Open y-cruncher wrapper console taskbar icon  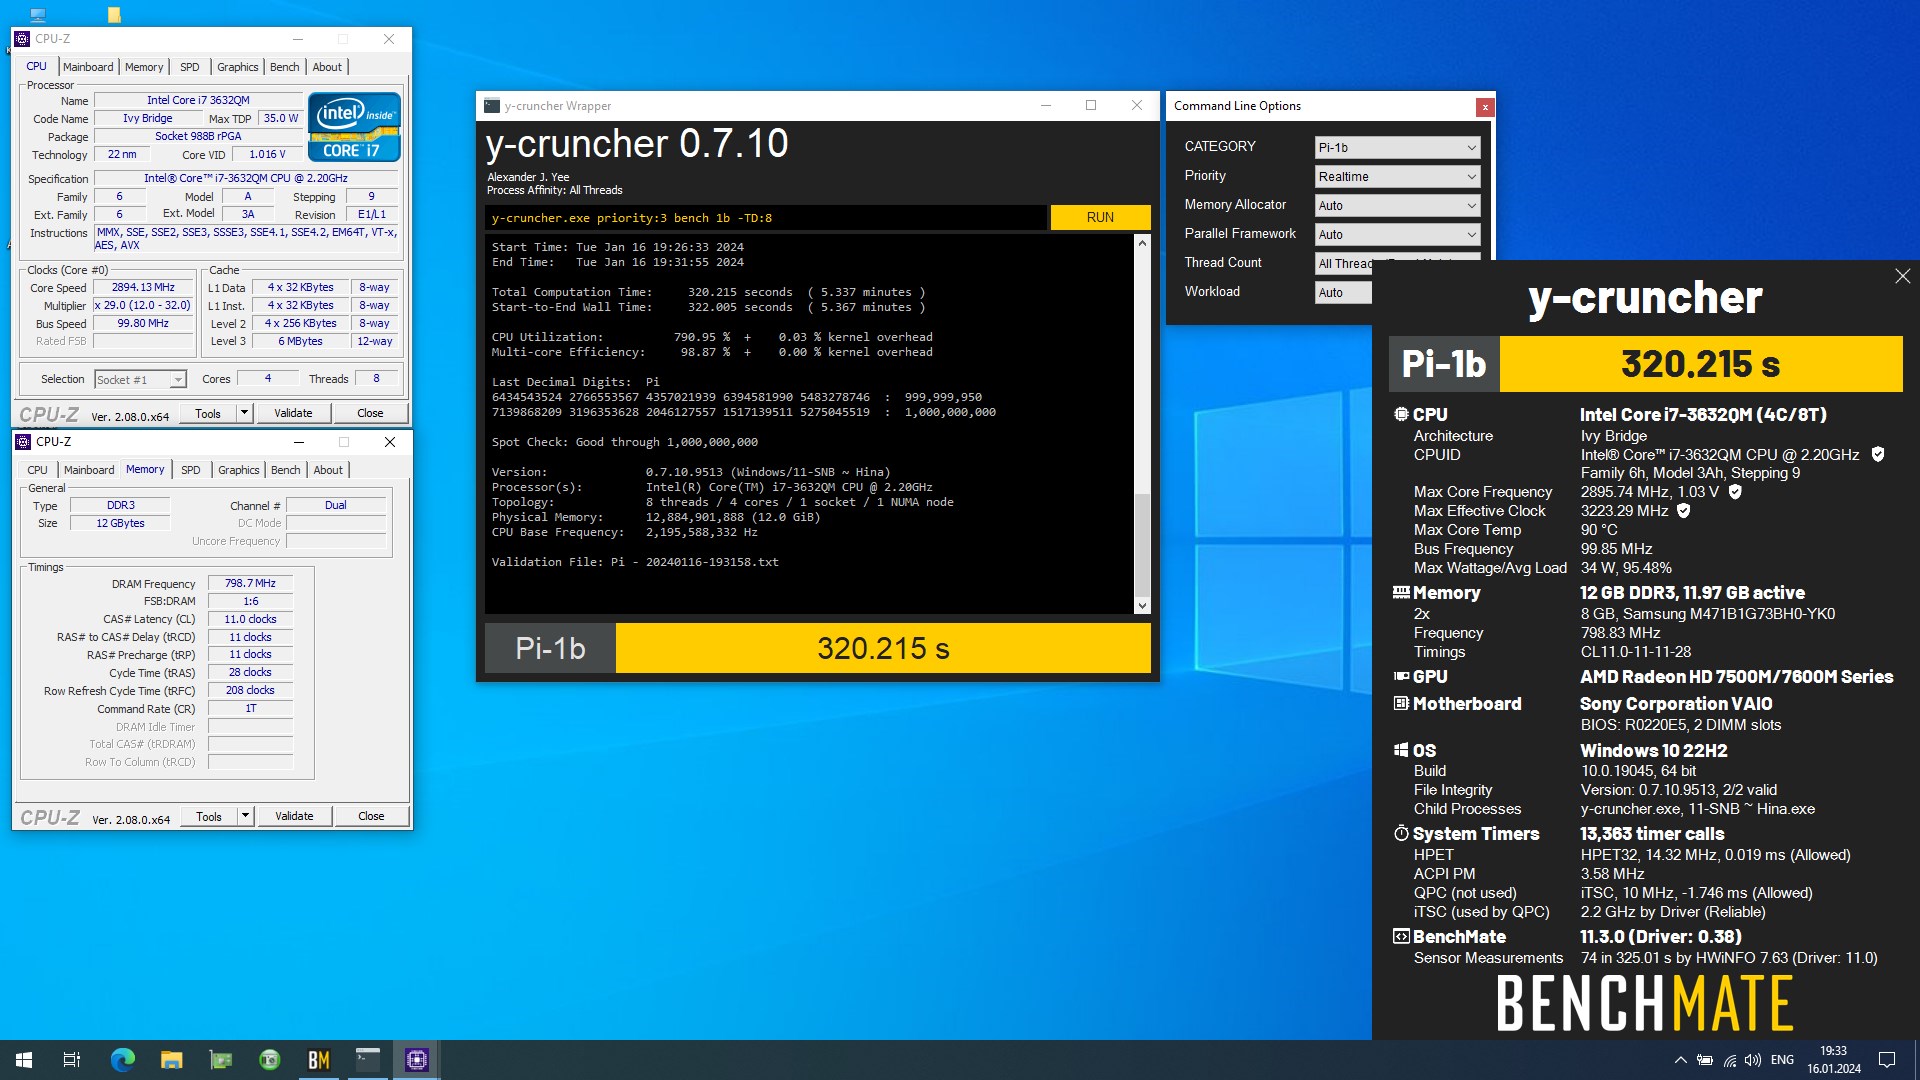click(x=368, y=1060)
